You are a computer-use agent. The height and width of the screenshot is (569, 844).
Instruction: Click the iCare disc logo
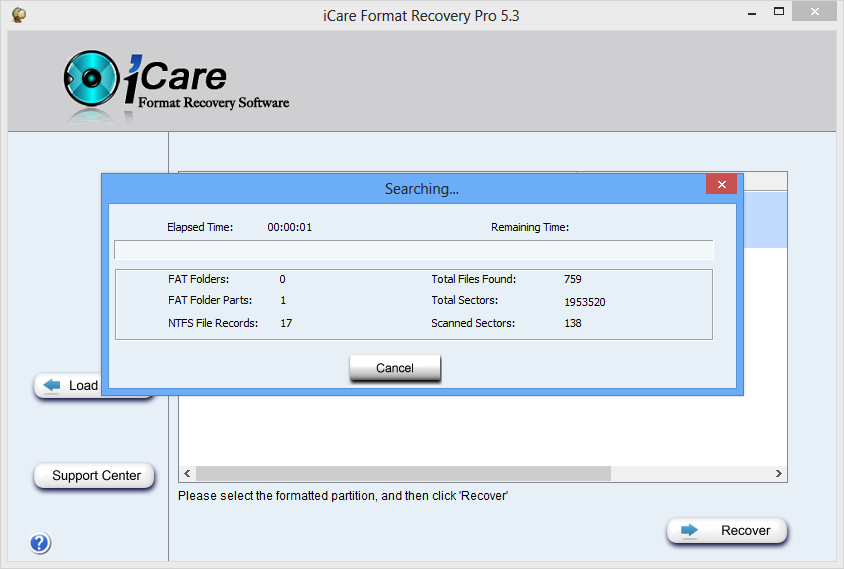[x=92, y=79]
